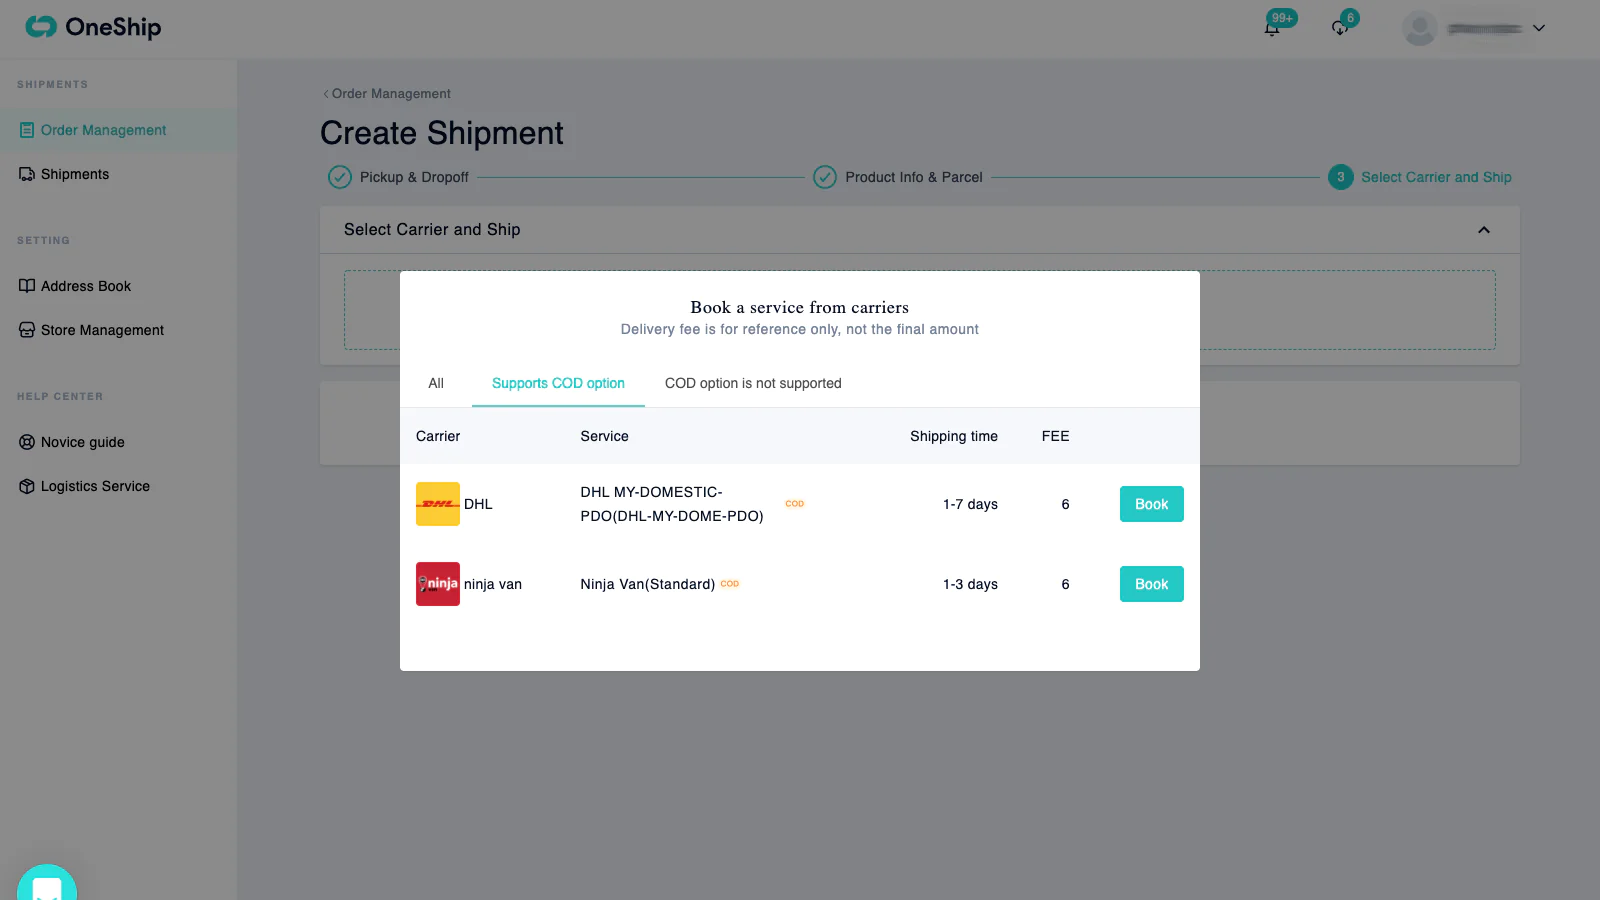Select the Supports COD option tab

[558, 383]
